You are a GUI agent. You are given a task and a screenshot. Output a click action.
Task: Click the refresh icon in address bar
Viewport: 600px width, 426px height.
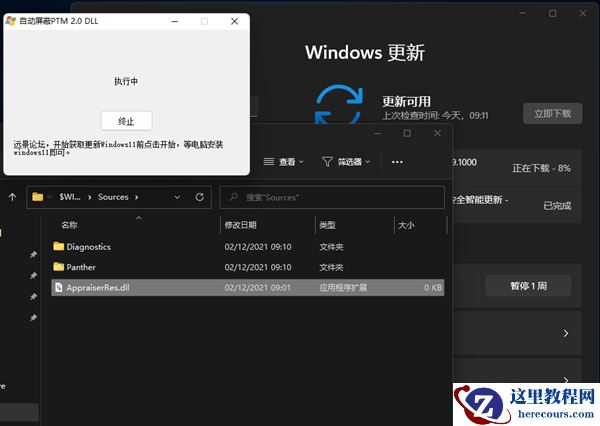tap(199, 197)
